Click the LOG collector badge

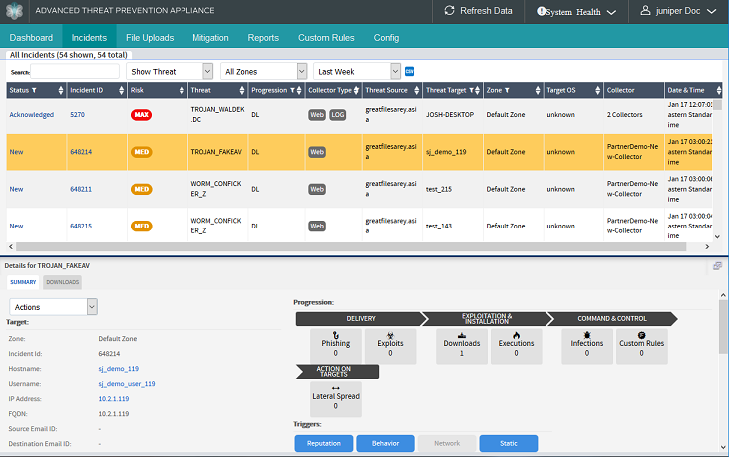click(338, 115)
